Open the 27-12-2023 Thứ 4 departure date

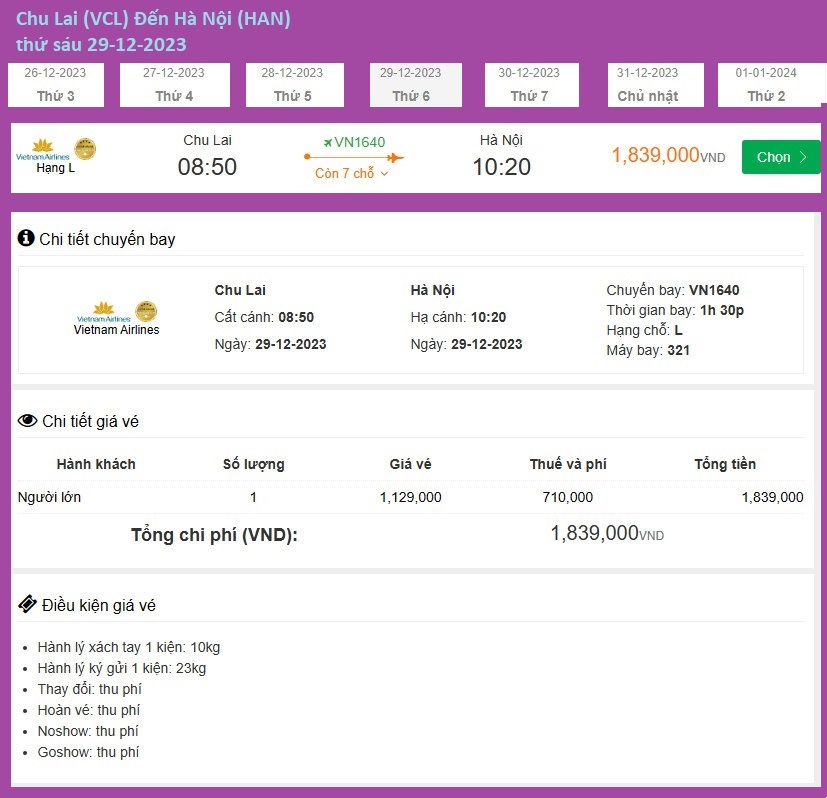pos(175,85)
